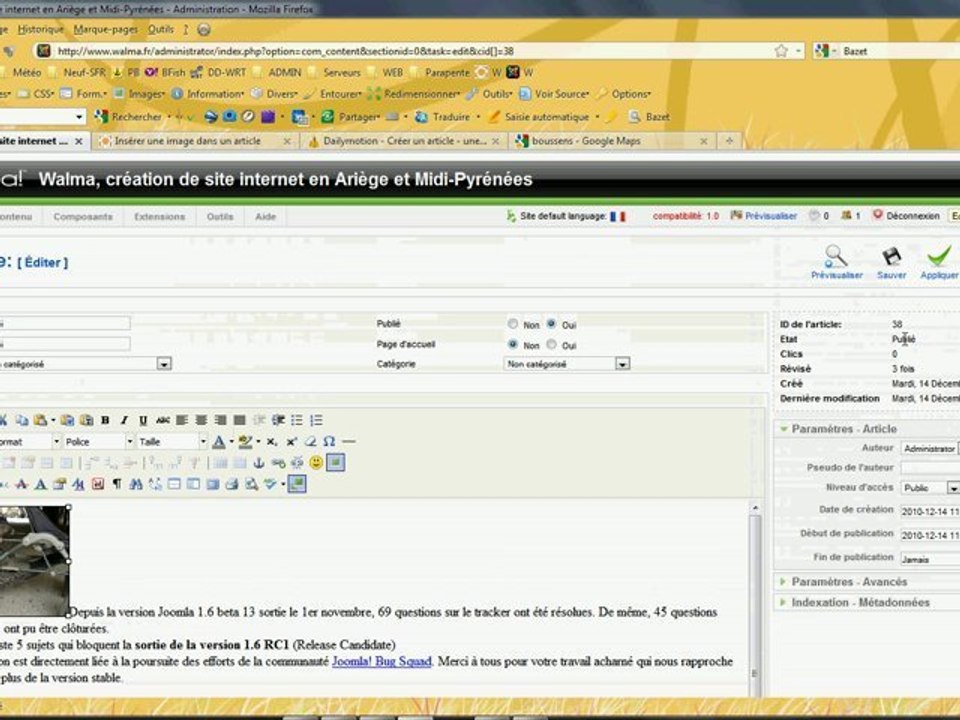Insert horizontal rule line
This screenshot has width=960, height=720.
point(348,441)
